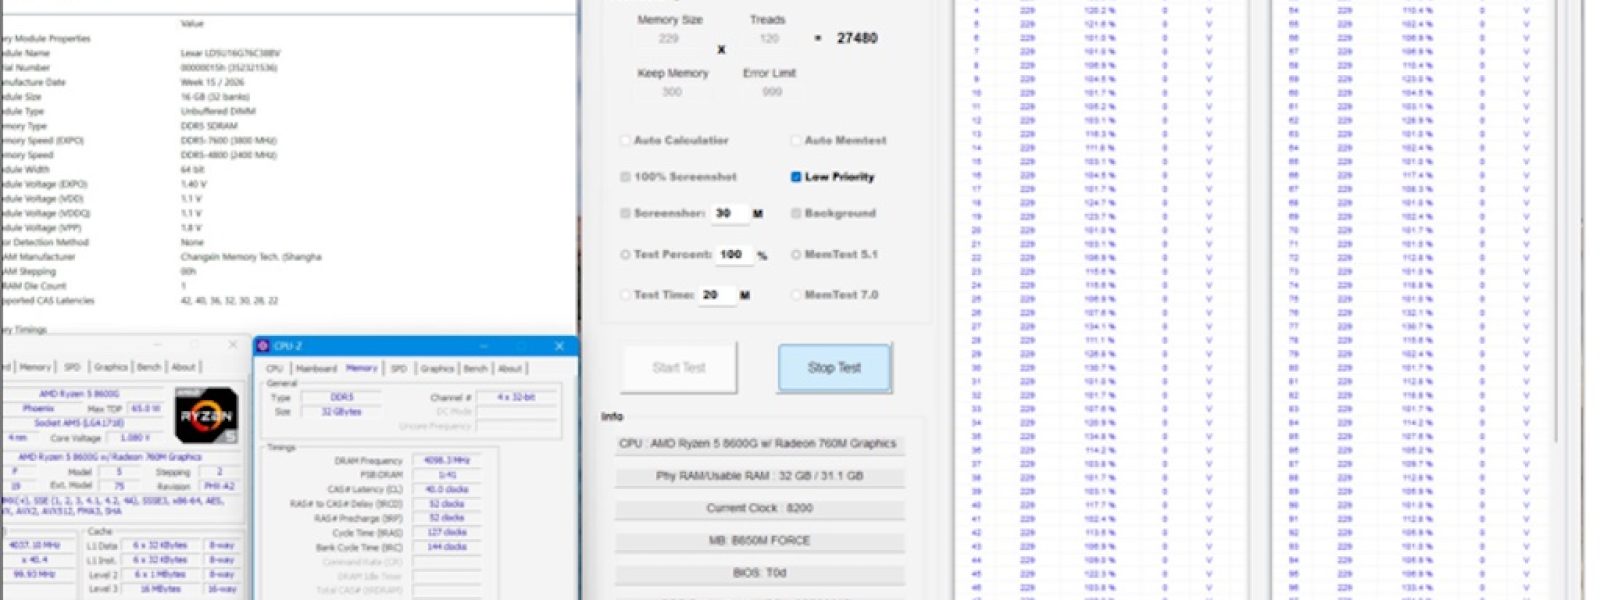
Task: Open the Mainboard tab in CPU-Z
Action: pyautogui.click(x=316, y=369)
